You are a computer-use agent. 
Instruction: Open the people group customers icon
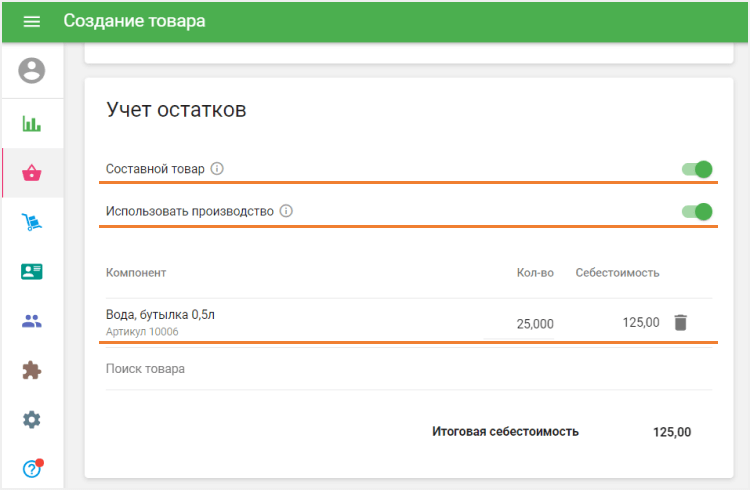pos(32,321)
